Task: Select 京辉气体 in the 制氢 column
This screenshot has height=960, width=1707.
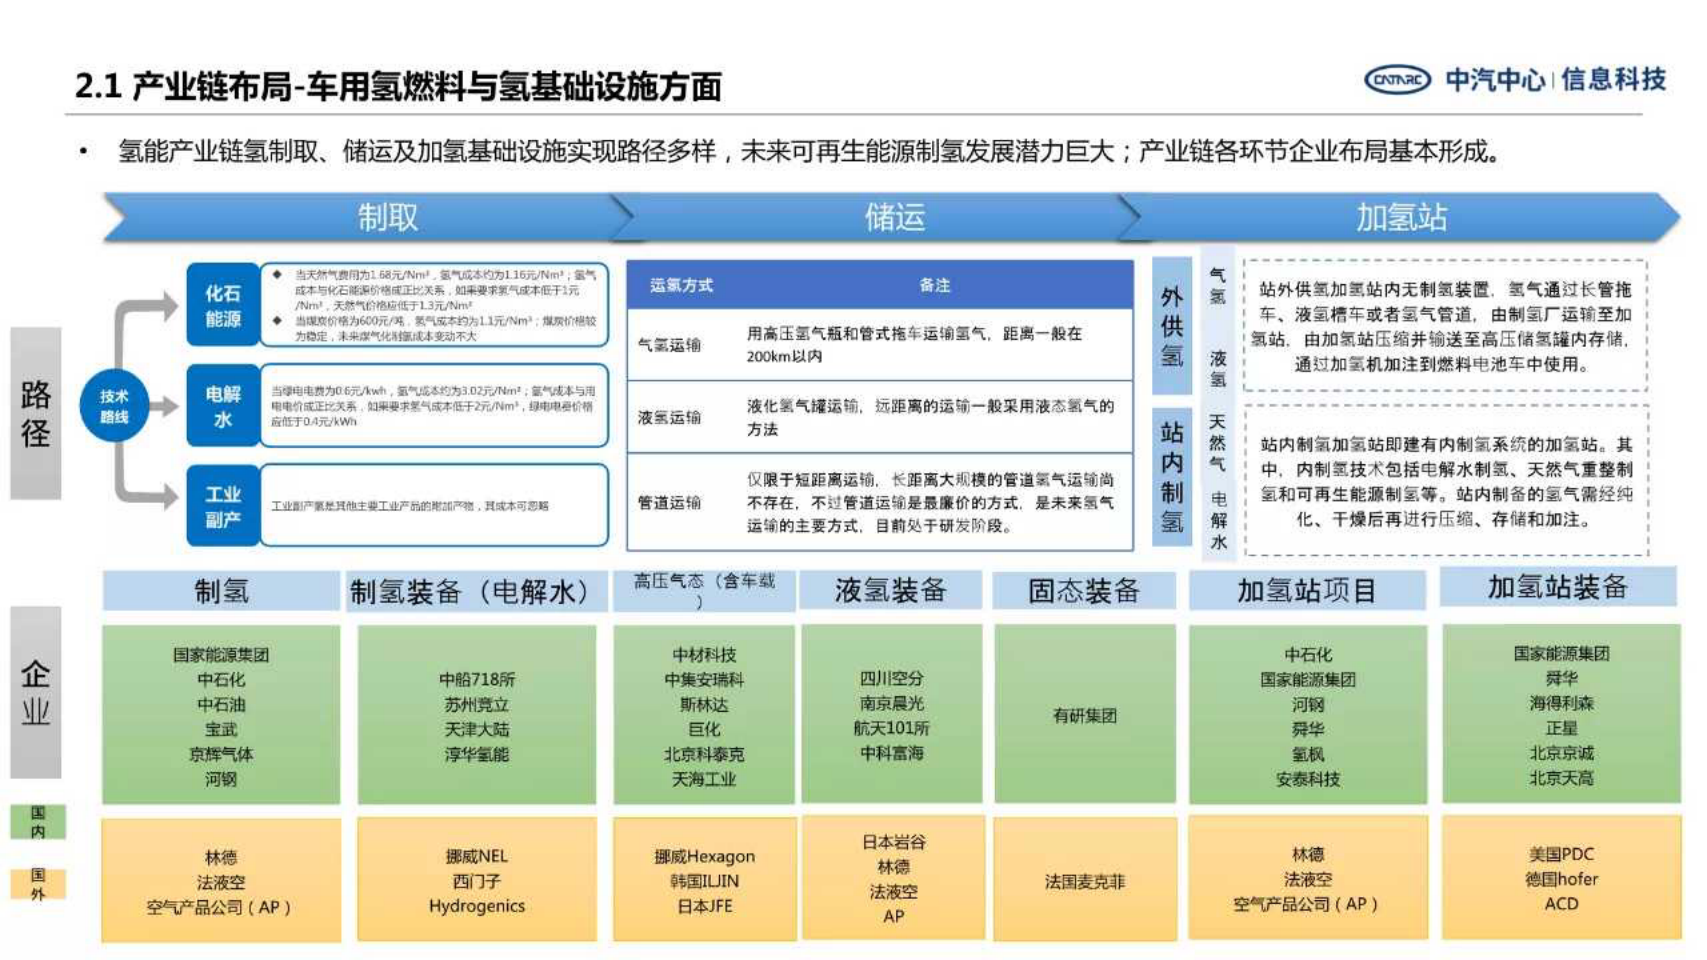Action: 221,754
